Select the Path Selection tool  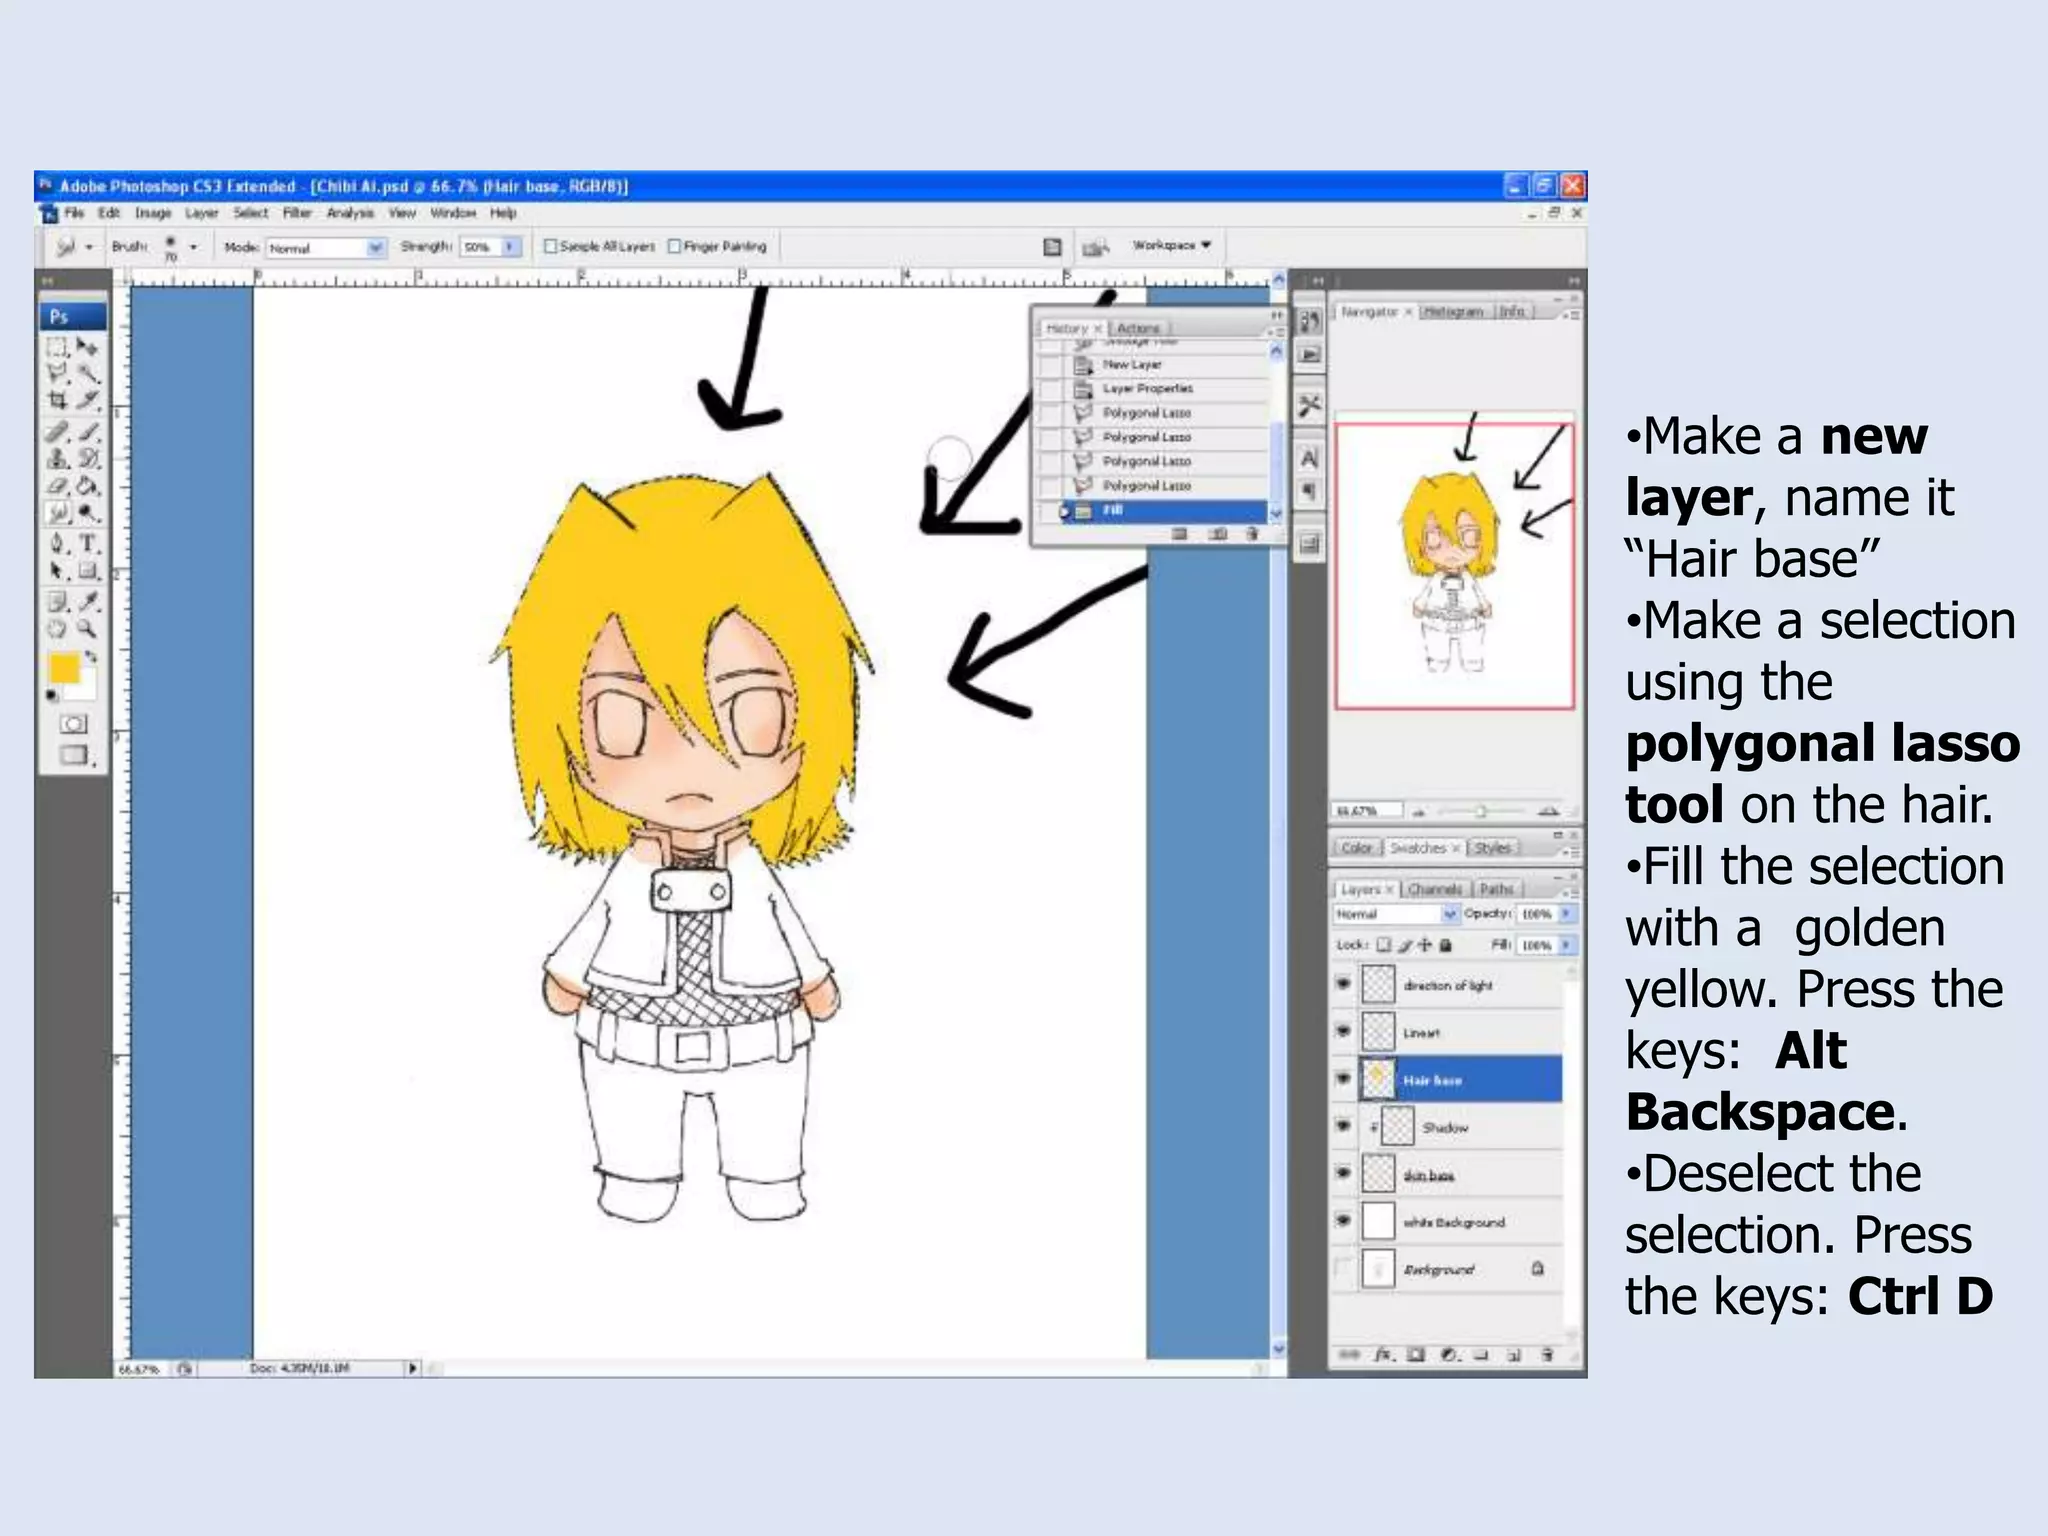tap(58, 570)
